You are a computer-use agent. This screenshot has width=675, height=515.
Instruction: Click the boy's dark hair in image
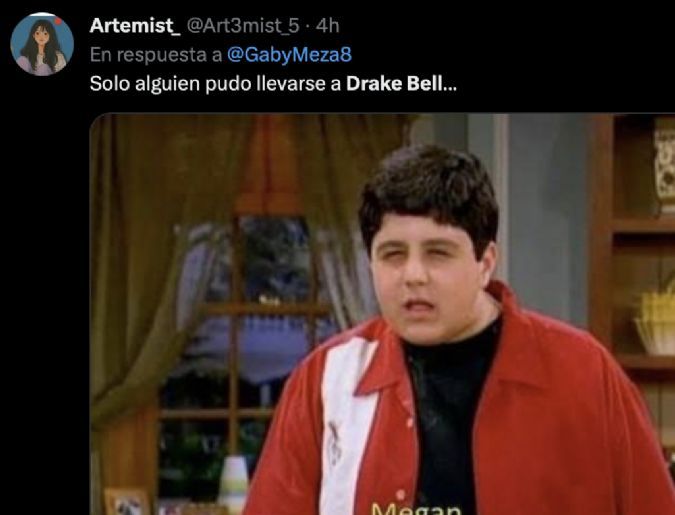click(x=430, y=189)
